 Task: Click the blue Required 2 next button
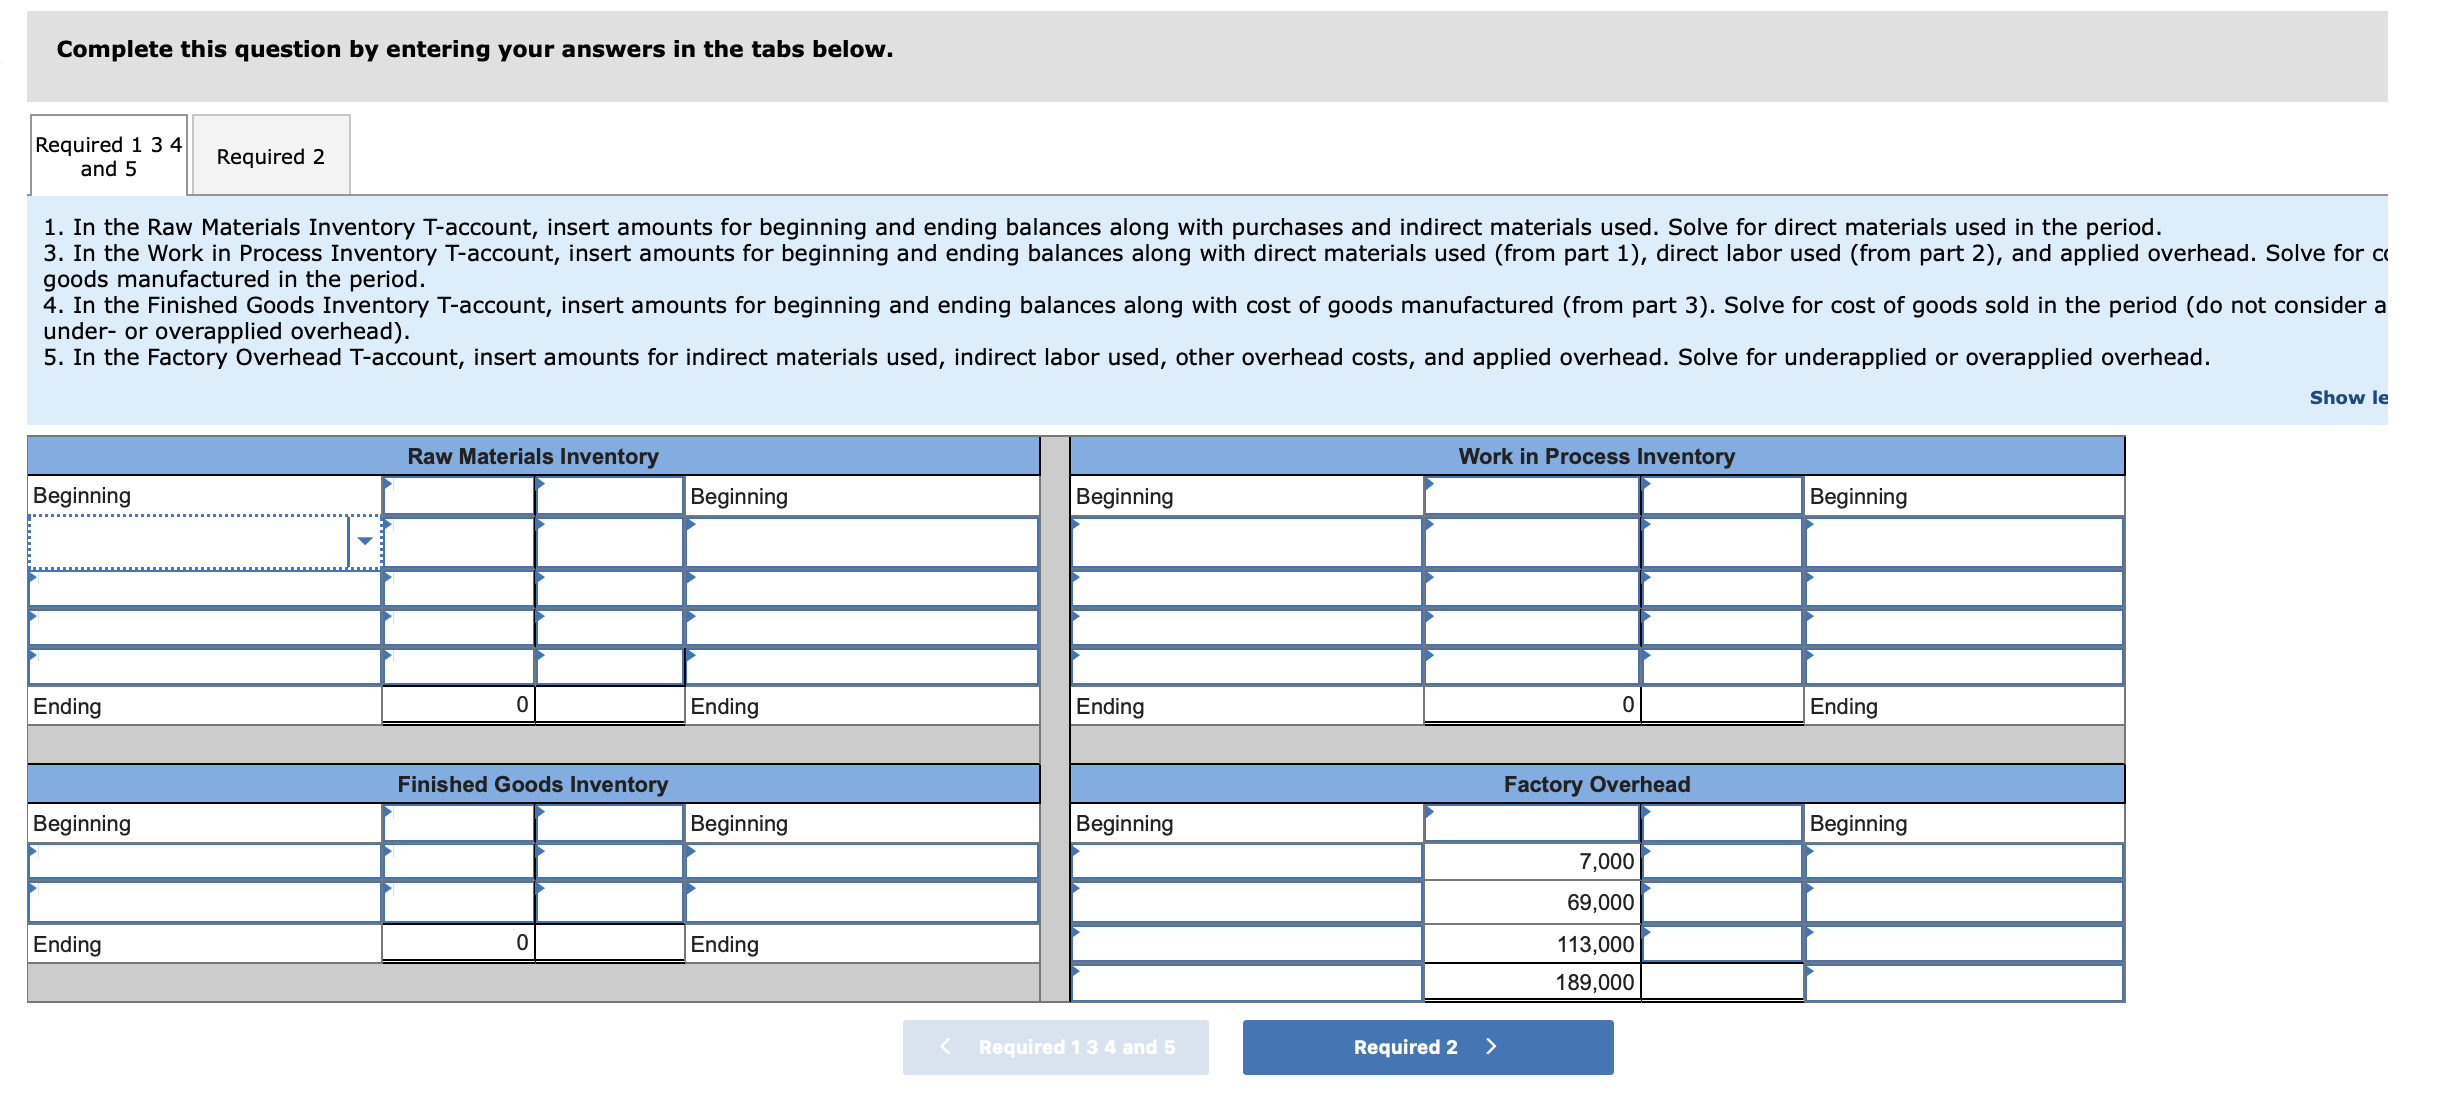coord(1427,1047)
